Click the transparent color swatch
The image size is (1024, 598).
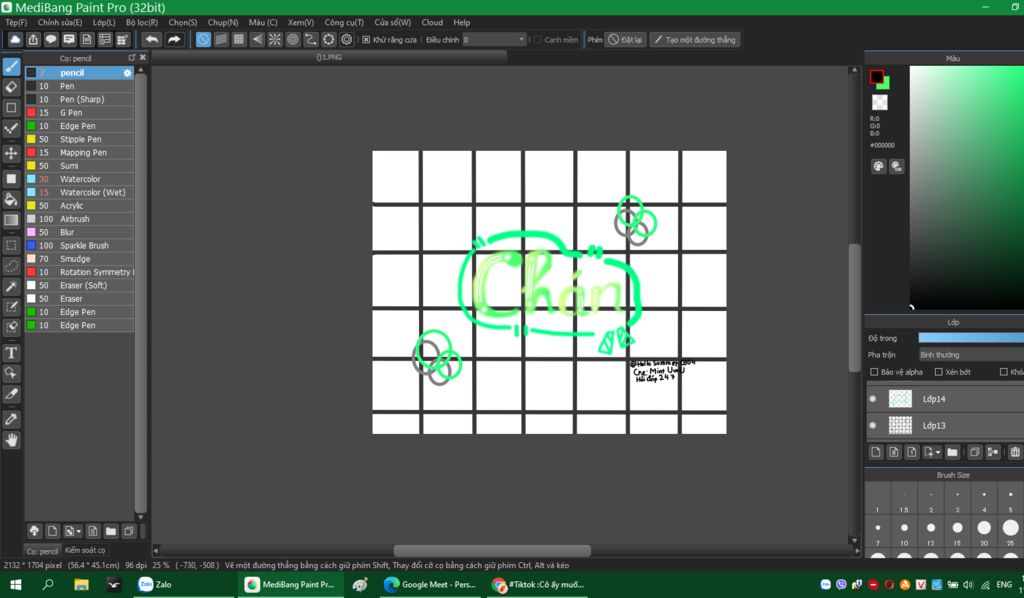[880, 102]
